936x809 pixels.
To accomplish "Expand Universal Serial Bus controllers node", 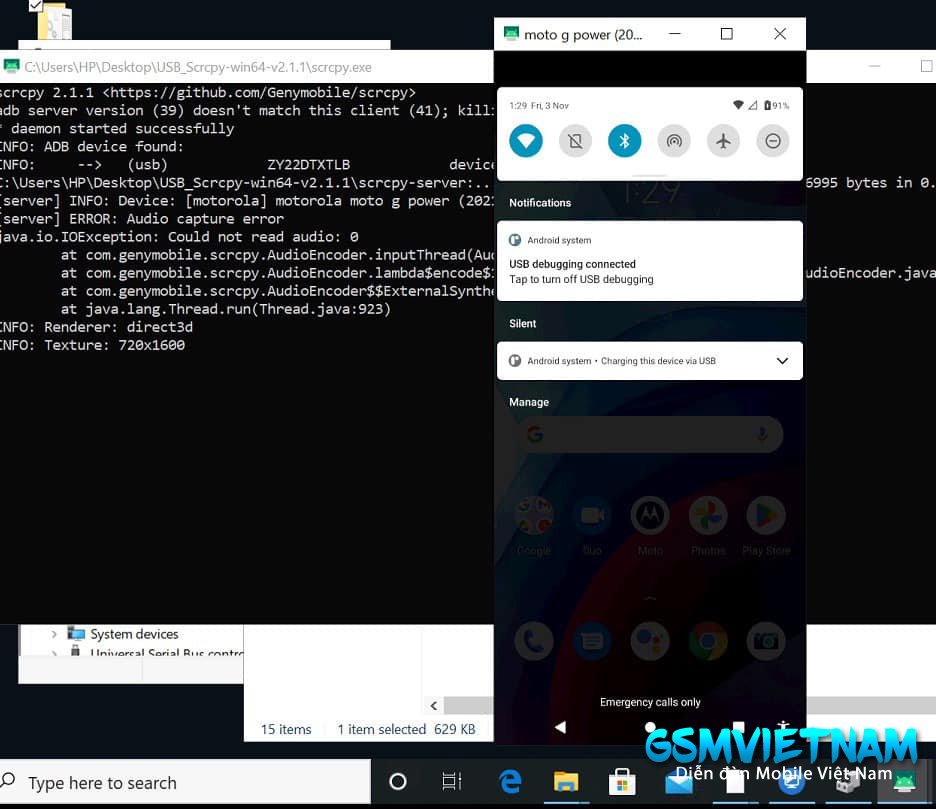I will click(54, 653).
